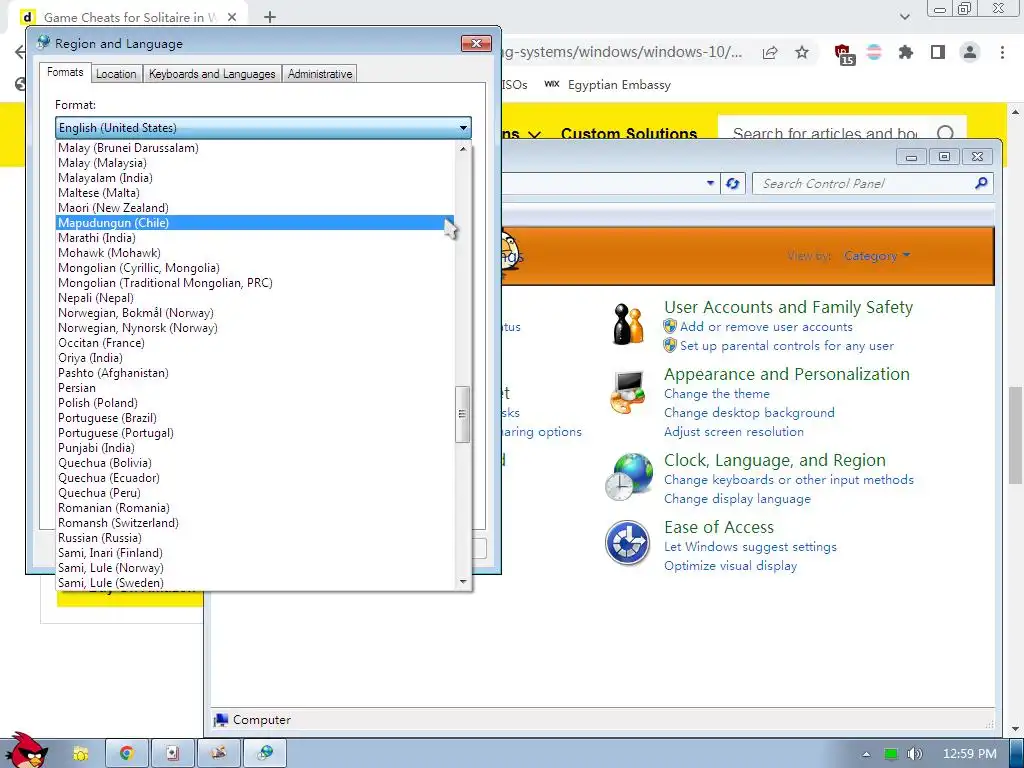This screenshot has width=1024, height=768.
Task: Select Polish (Poland) format
Action: click(x=255, y=403)
